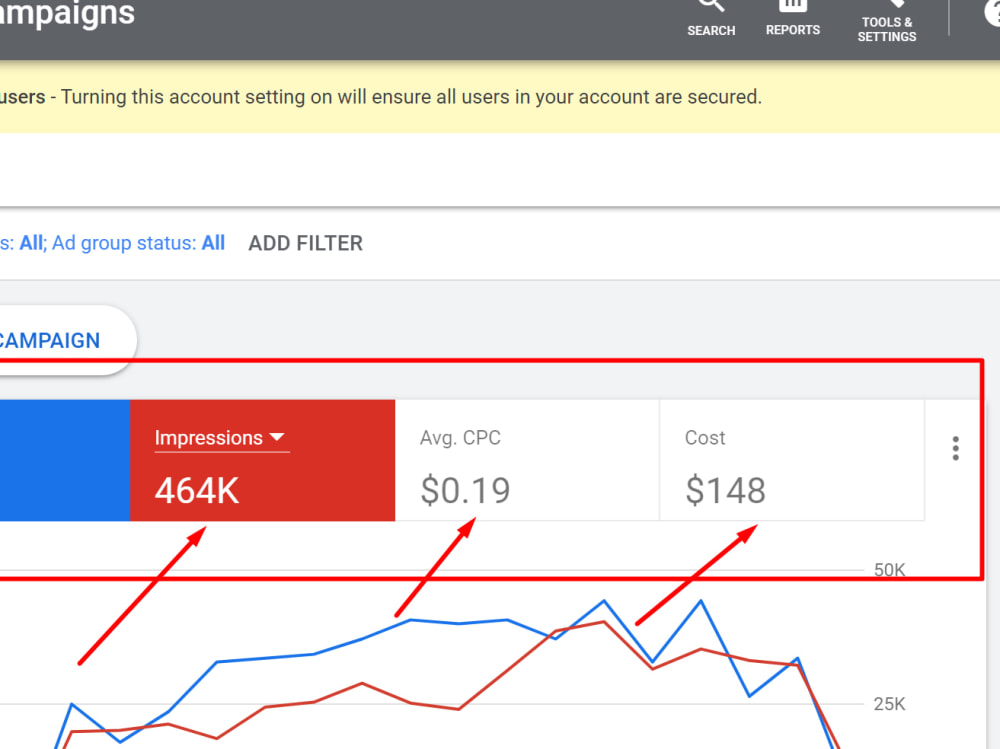Click the Ad group status: All filter
The image size is (1000, 749).
point(138,243)
